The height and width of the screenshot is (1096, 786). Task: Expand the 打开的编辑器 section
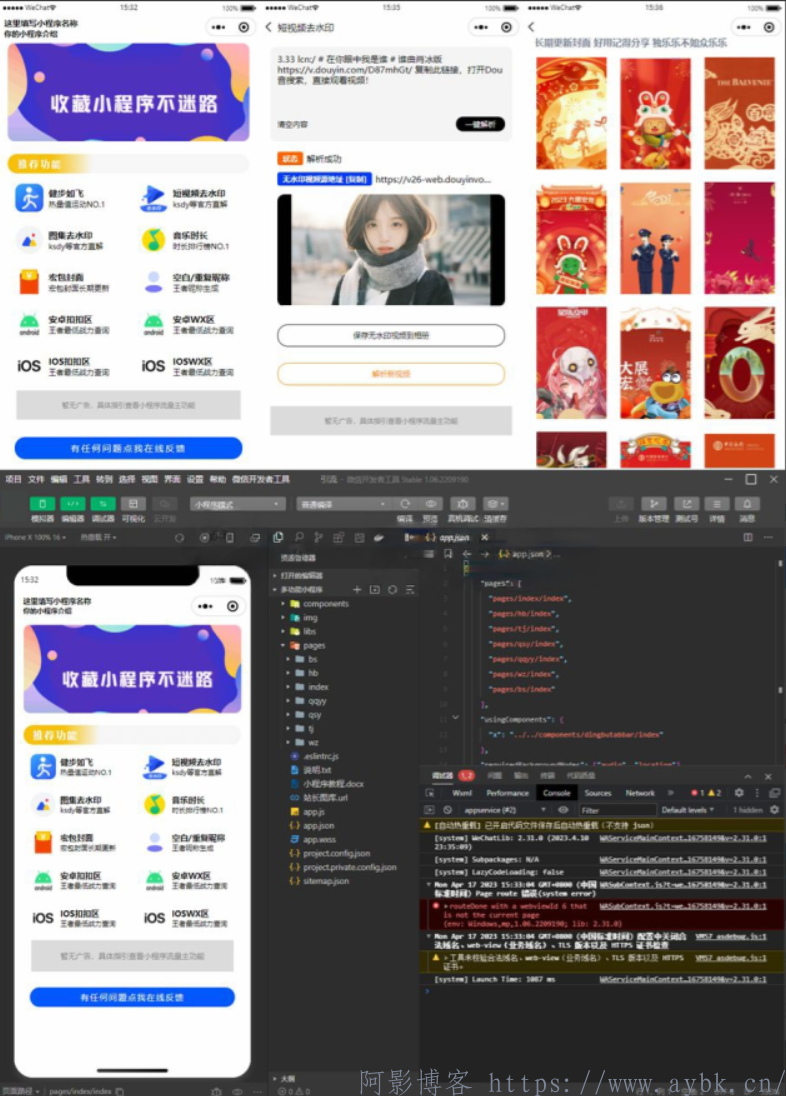pos(301,576)
